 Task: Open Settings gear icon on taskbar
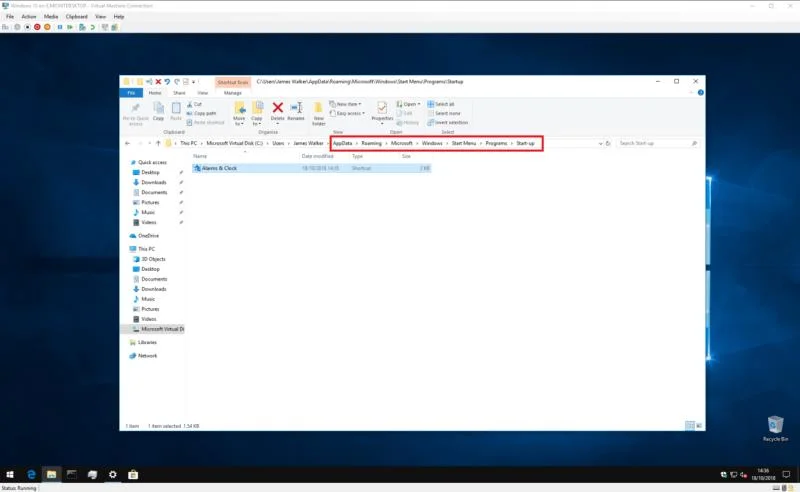coord(113,475)
